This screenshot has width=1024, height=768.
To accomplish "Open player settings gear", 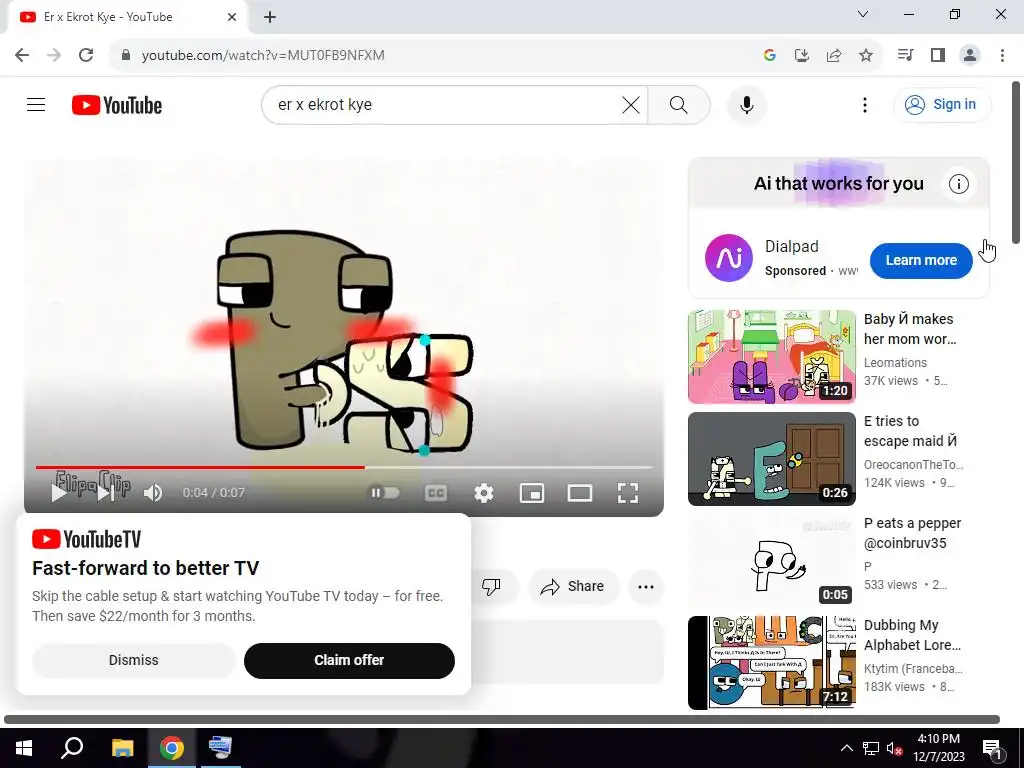I will click(483, 493).
